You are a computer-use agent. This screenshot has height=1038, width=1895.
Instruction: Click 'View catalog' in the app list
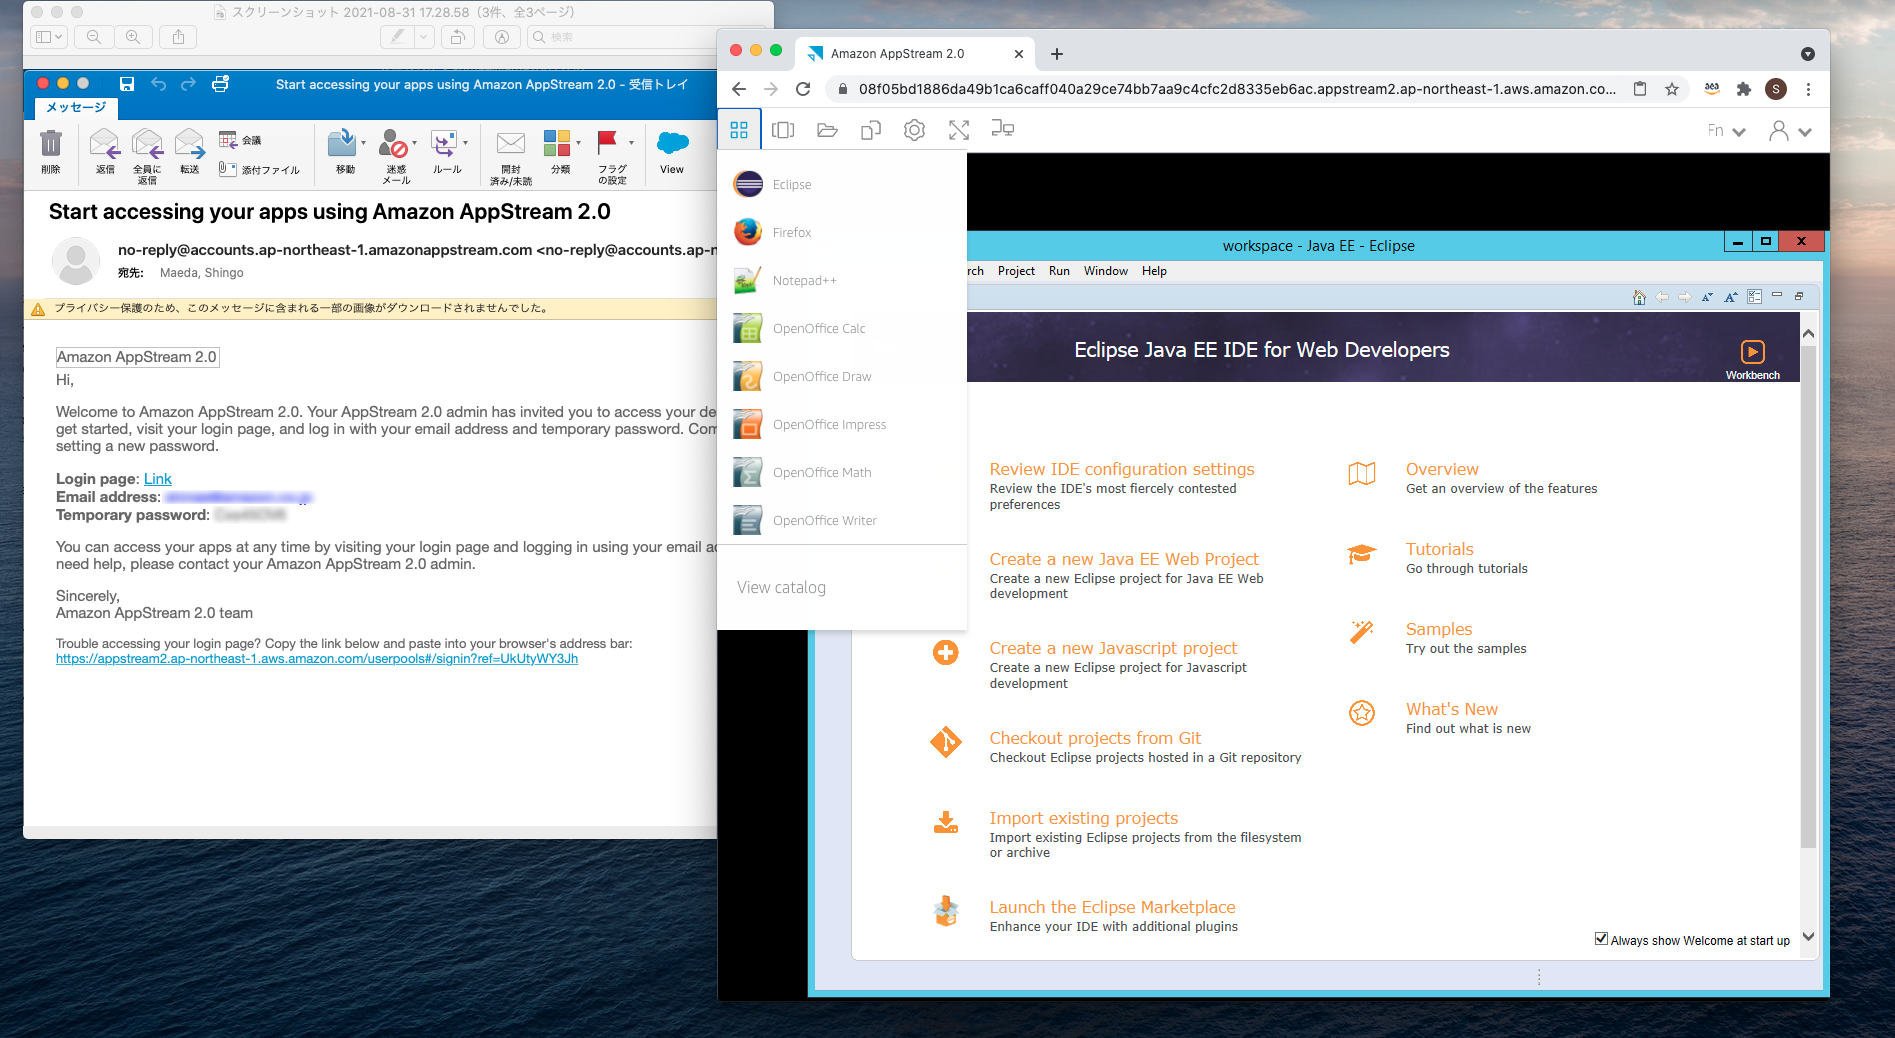point(781,587)
